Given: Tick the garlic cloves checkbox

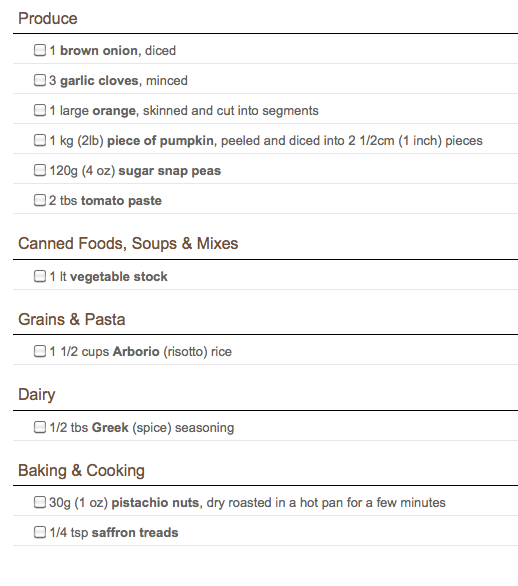Looking at the screenshot, I should [40, 80].
